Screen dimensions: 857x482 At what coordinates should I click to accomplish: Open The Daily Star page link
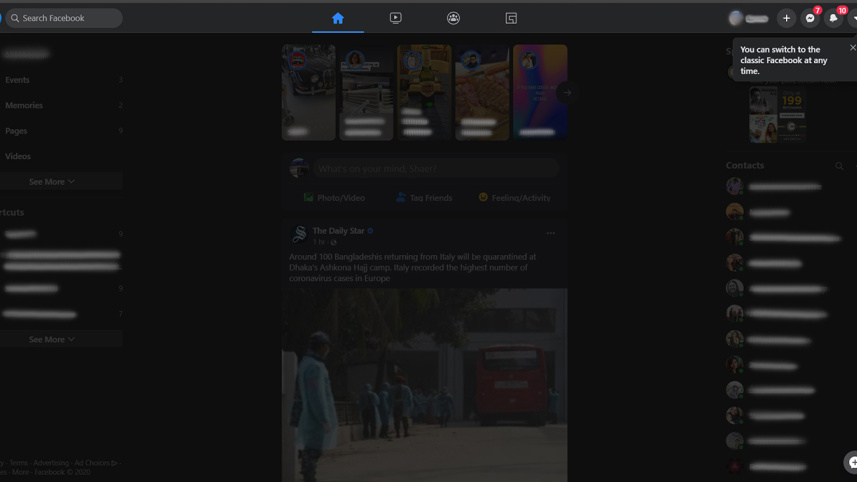pos(338,231)
